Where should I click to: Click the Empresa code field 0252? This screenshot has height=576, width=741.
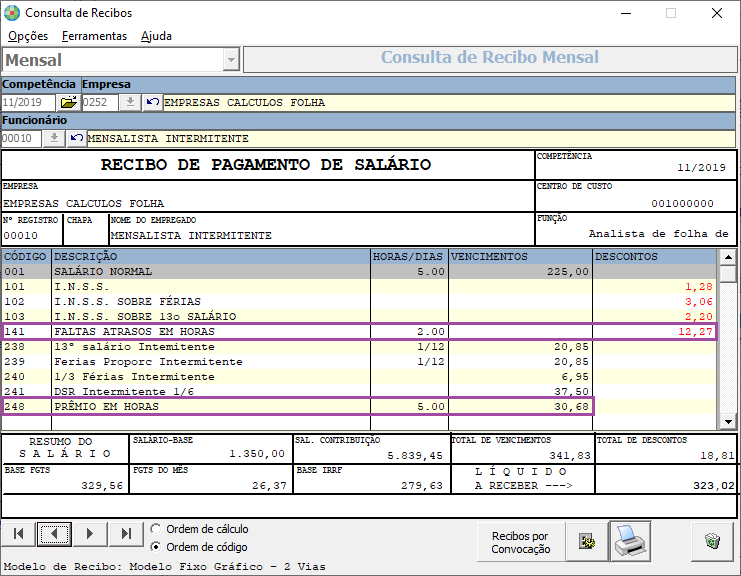(x=100, y=102)
